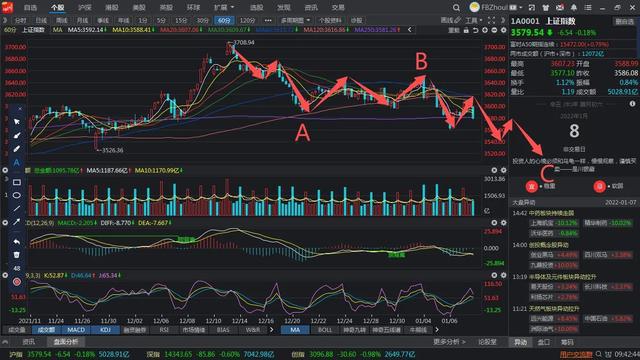Select the ellipse shape tool
This screenshot has width=640, height=360.
coord(17,195)
